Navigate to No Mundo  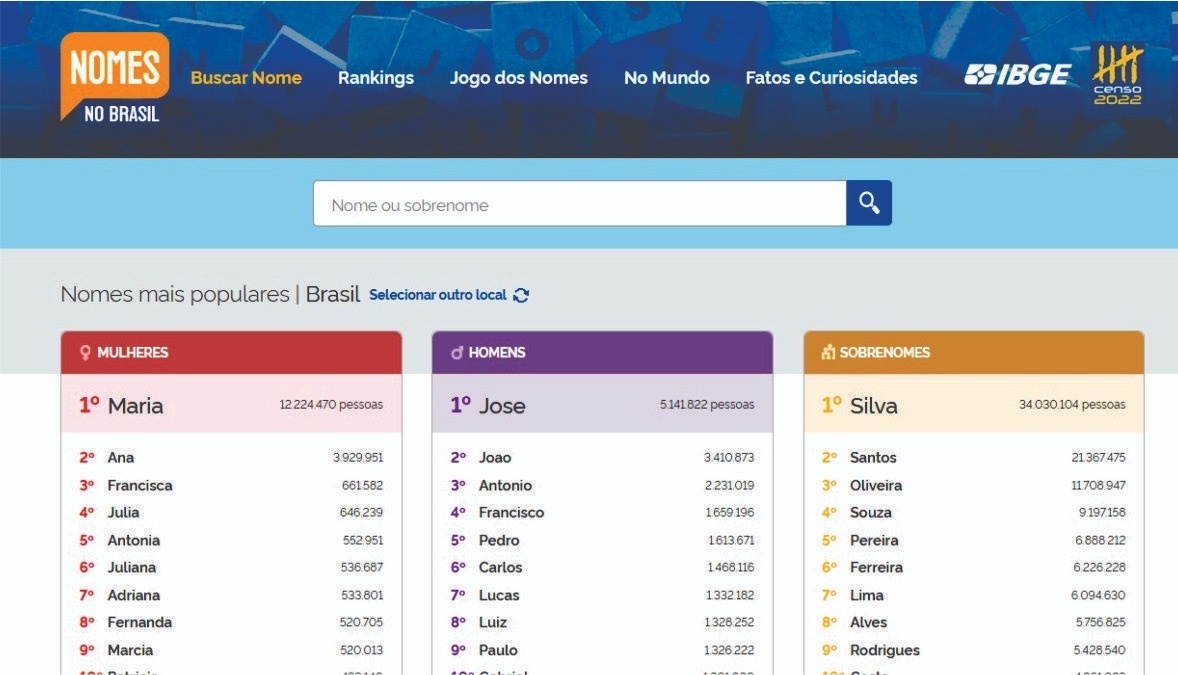tap(667, 78)
